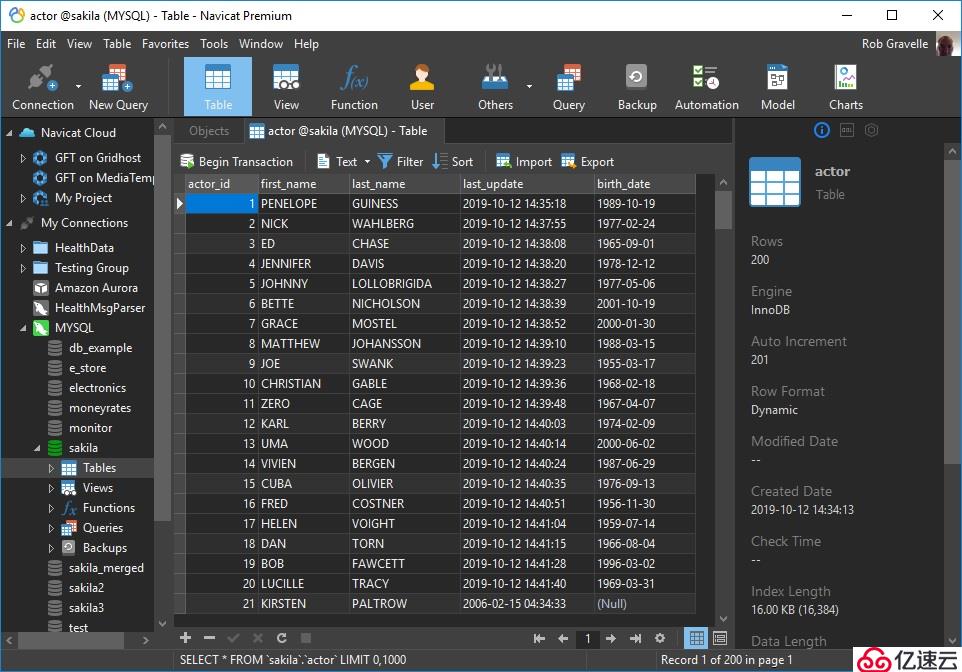Expand the Tables node
The width and height of the screenshot is (962, 672).
point(51,468)
